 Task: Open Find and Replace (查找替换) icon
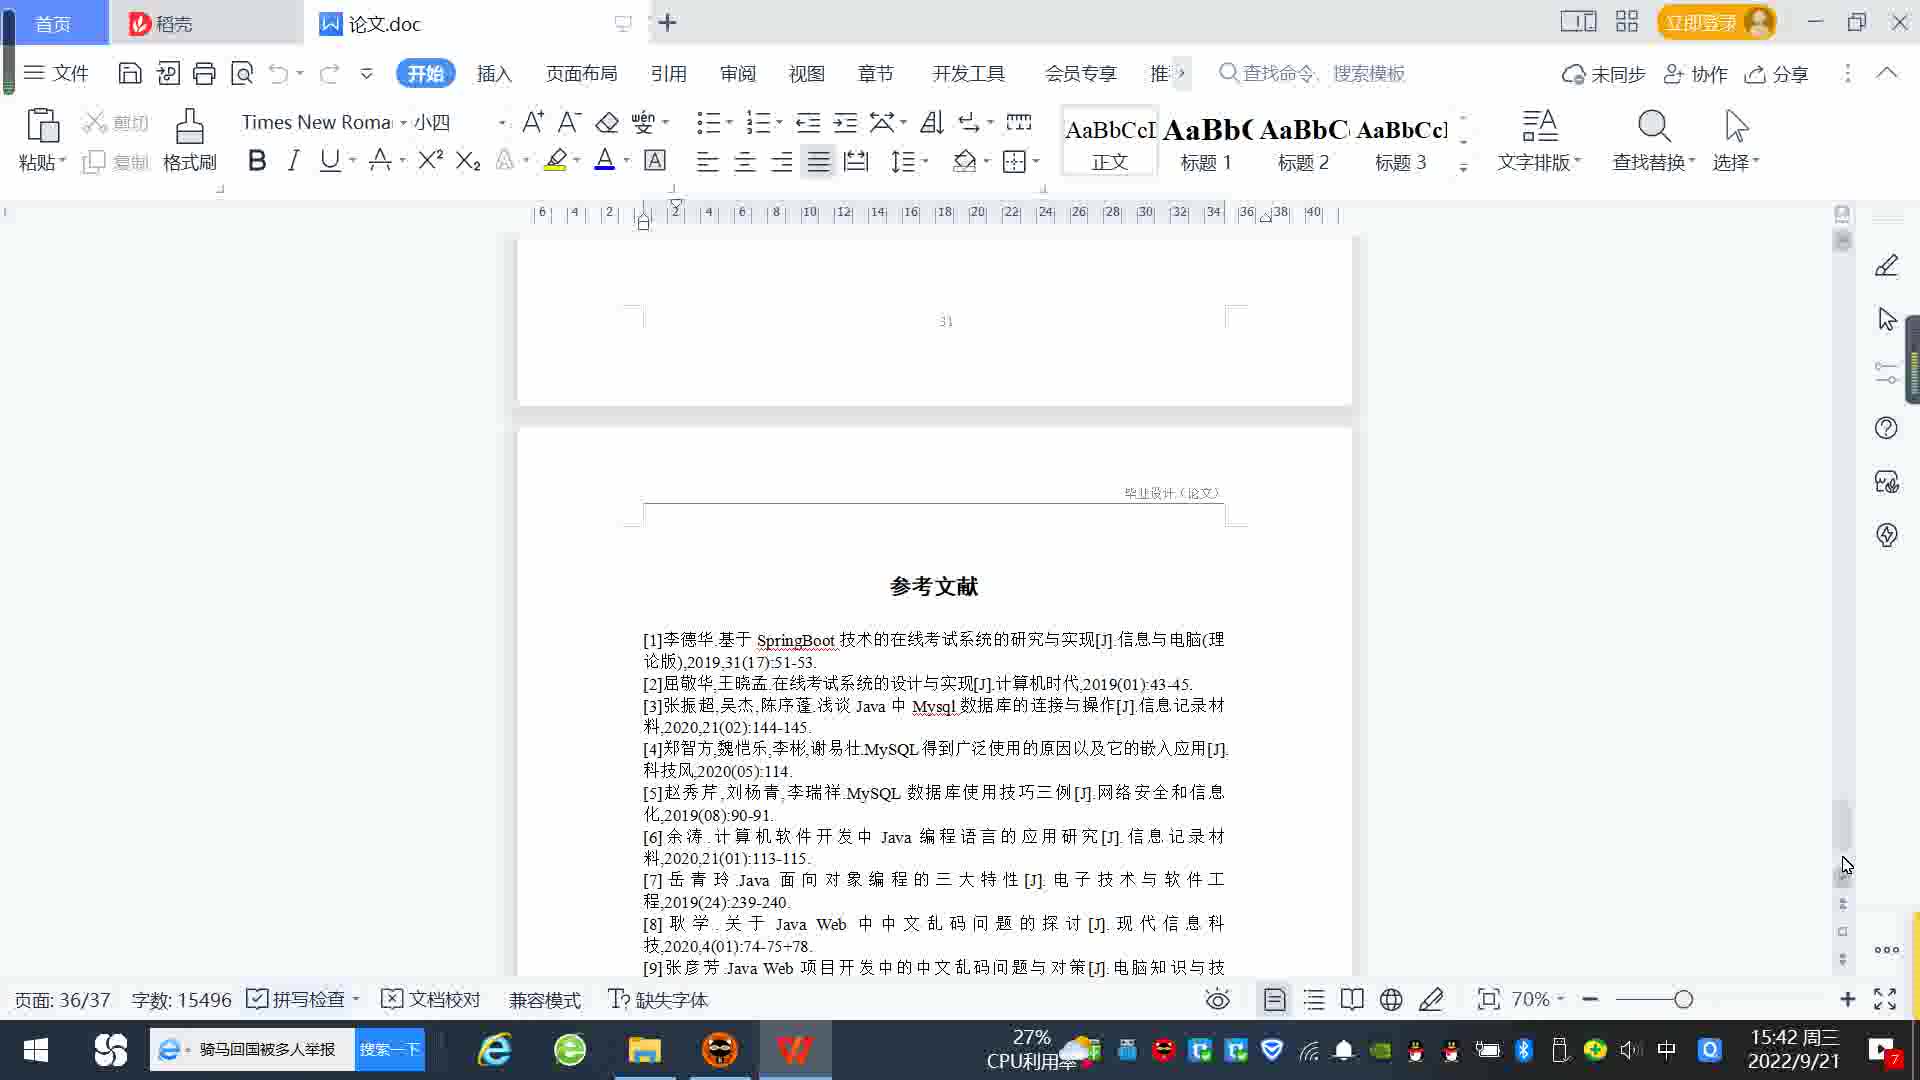[x=1653, y=127]
